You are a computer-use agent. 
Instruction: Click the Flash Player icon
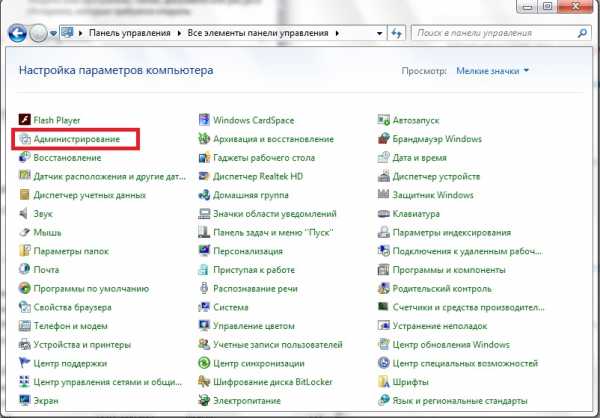pyautogui.click(x=24, y=120)
